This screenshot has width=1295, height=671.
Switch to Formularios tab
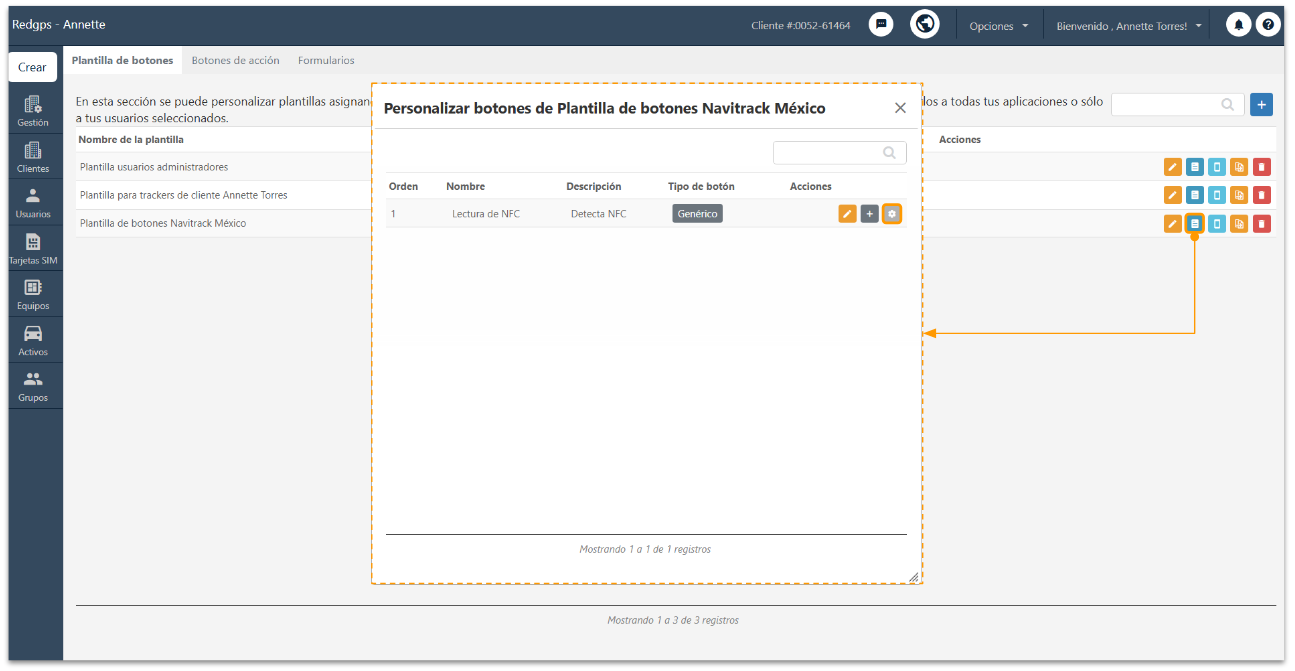click(326, 61)
